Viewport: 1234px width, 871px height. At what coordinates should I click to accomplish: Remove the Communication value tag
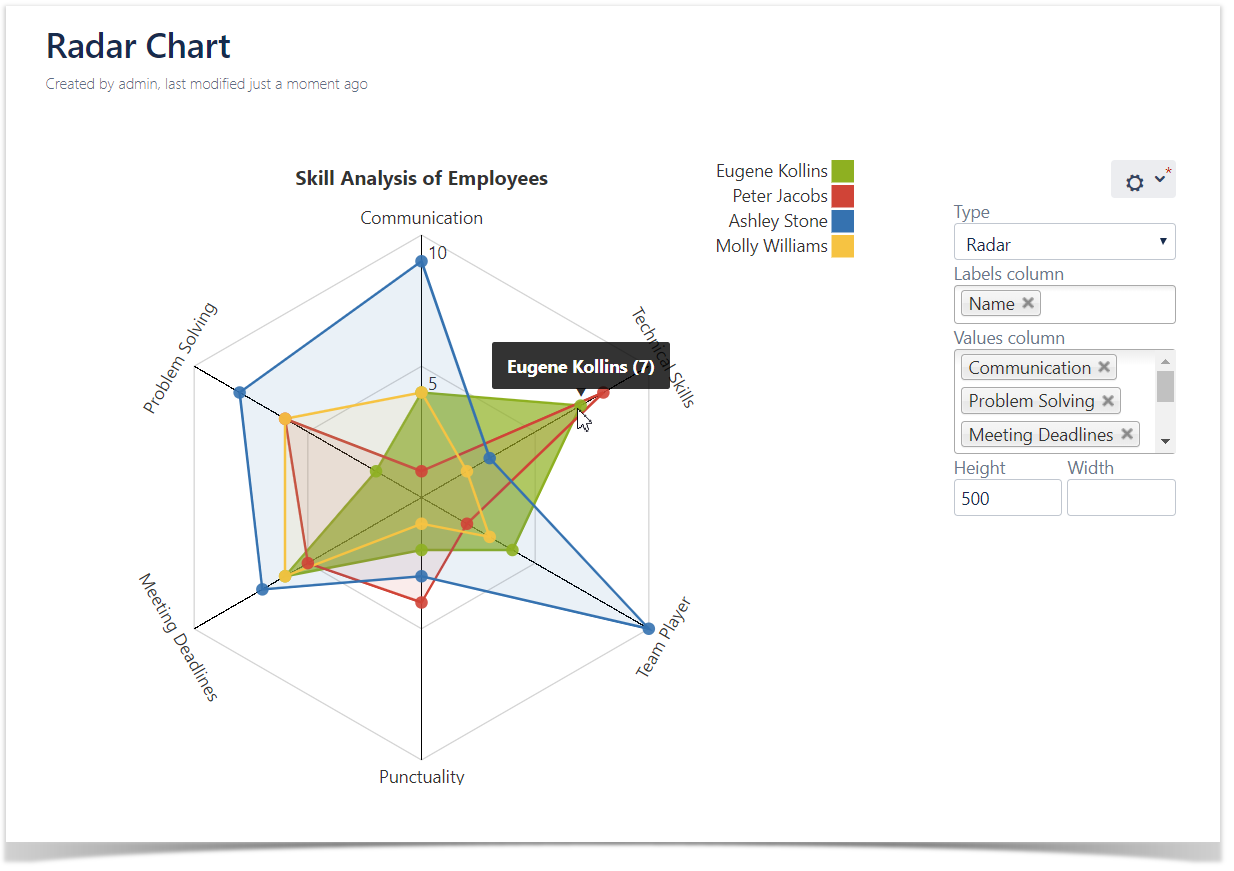click(x=1104, y=367)
